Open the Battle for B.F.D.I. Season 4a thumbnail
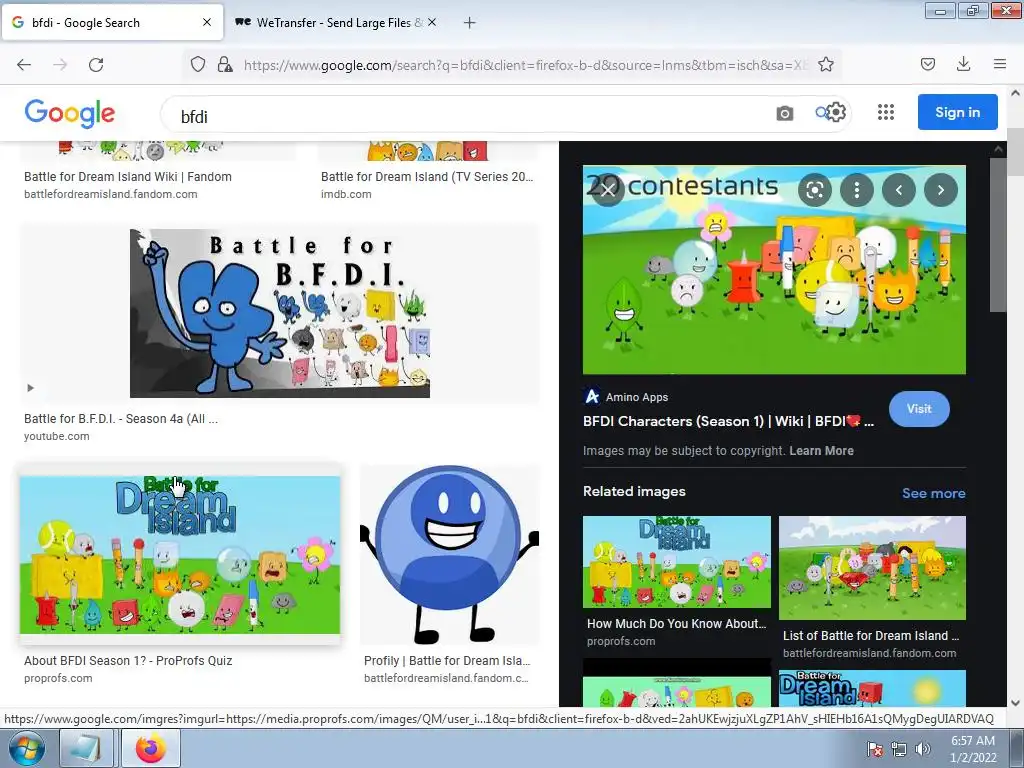The width and height of the screenshot is (1024, 768). coord(280,313)
